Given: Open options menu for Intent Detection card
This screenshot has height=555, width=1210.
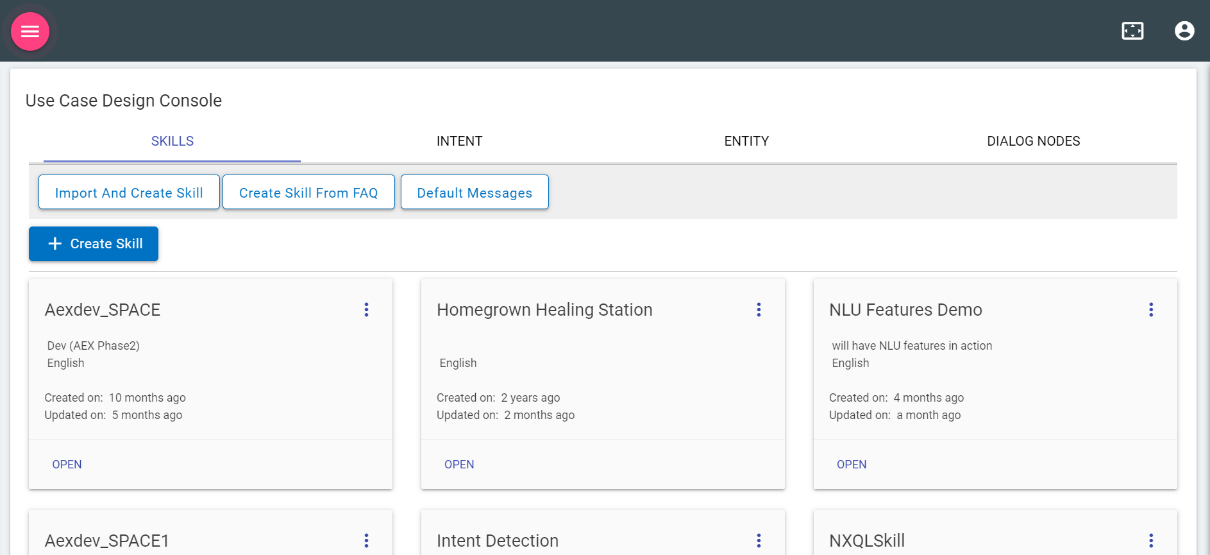Looking at the screenshot, I should tap(758, 541).
